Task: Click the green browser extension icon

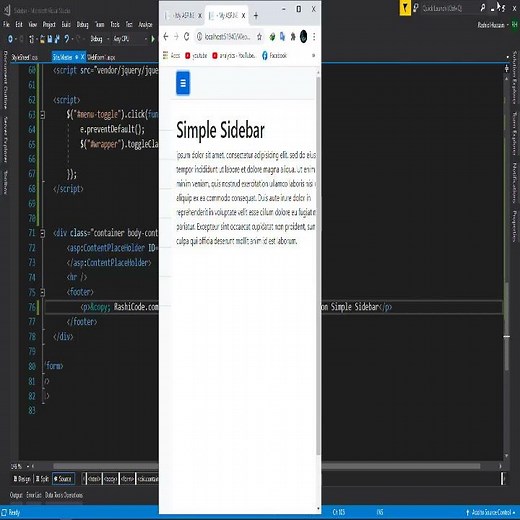Action: pos(272,37)
